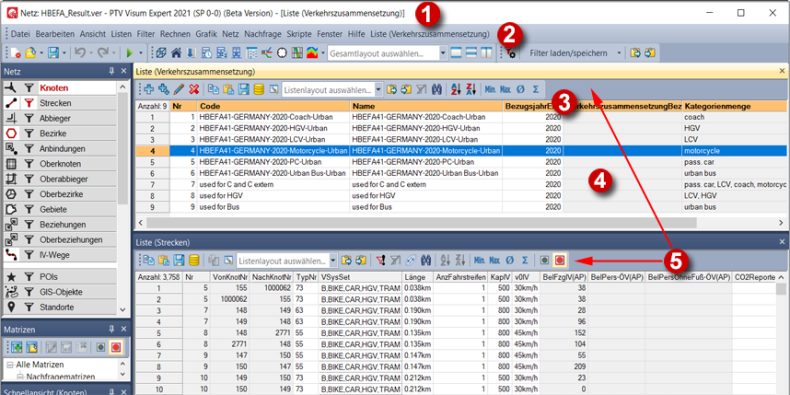Open Listenlayout dropdown in Verkehrszusammensetzung list

[x=379, y=90]
